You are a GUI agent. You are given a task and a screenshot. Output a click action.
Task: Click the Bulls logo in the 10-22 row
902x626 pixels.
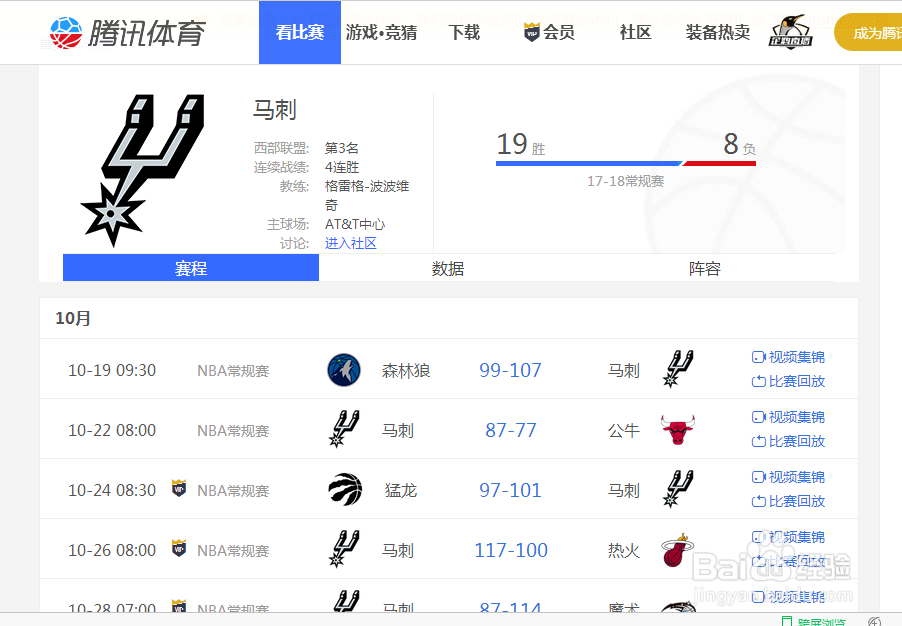point(678,429)
